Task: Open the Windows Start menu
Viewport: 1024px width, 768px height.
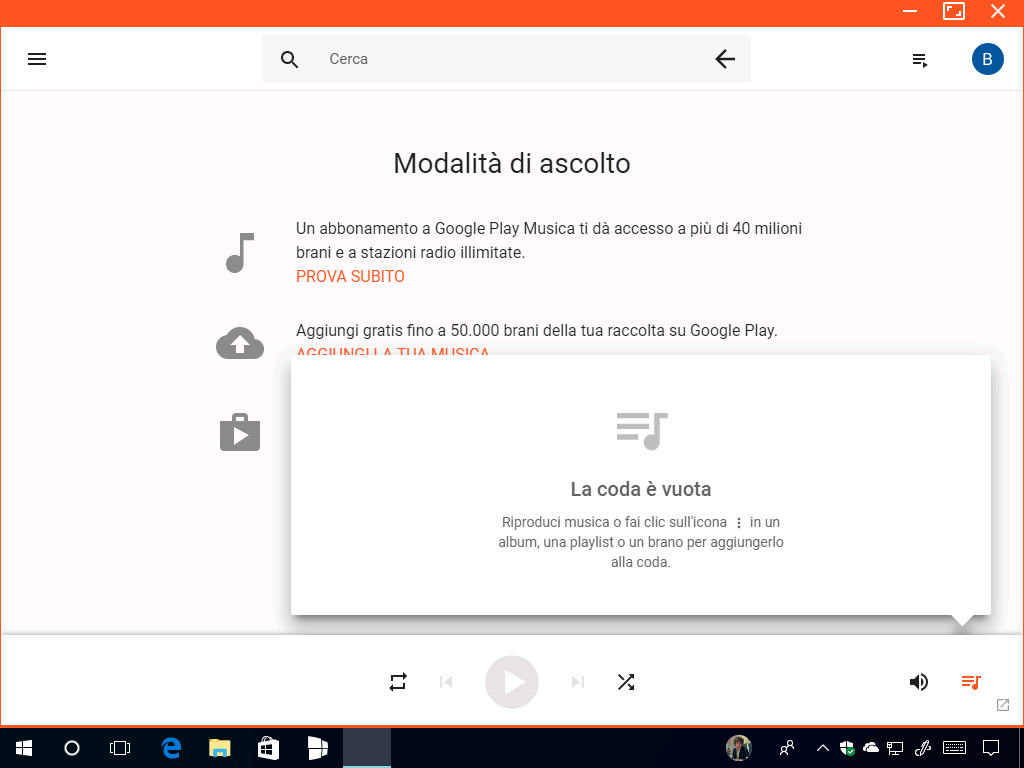Action: [x=24, y=748]
